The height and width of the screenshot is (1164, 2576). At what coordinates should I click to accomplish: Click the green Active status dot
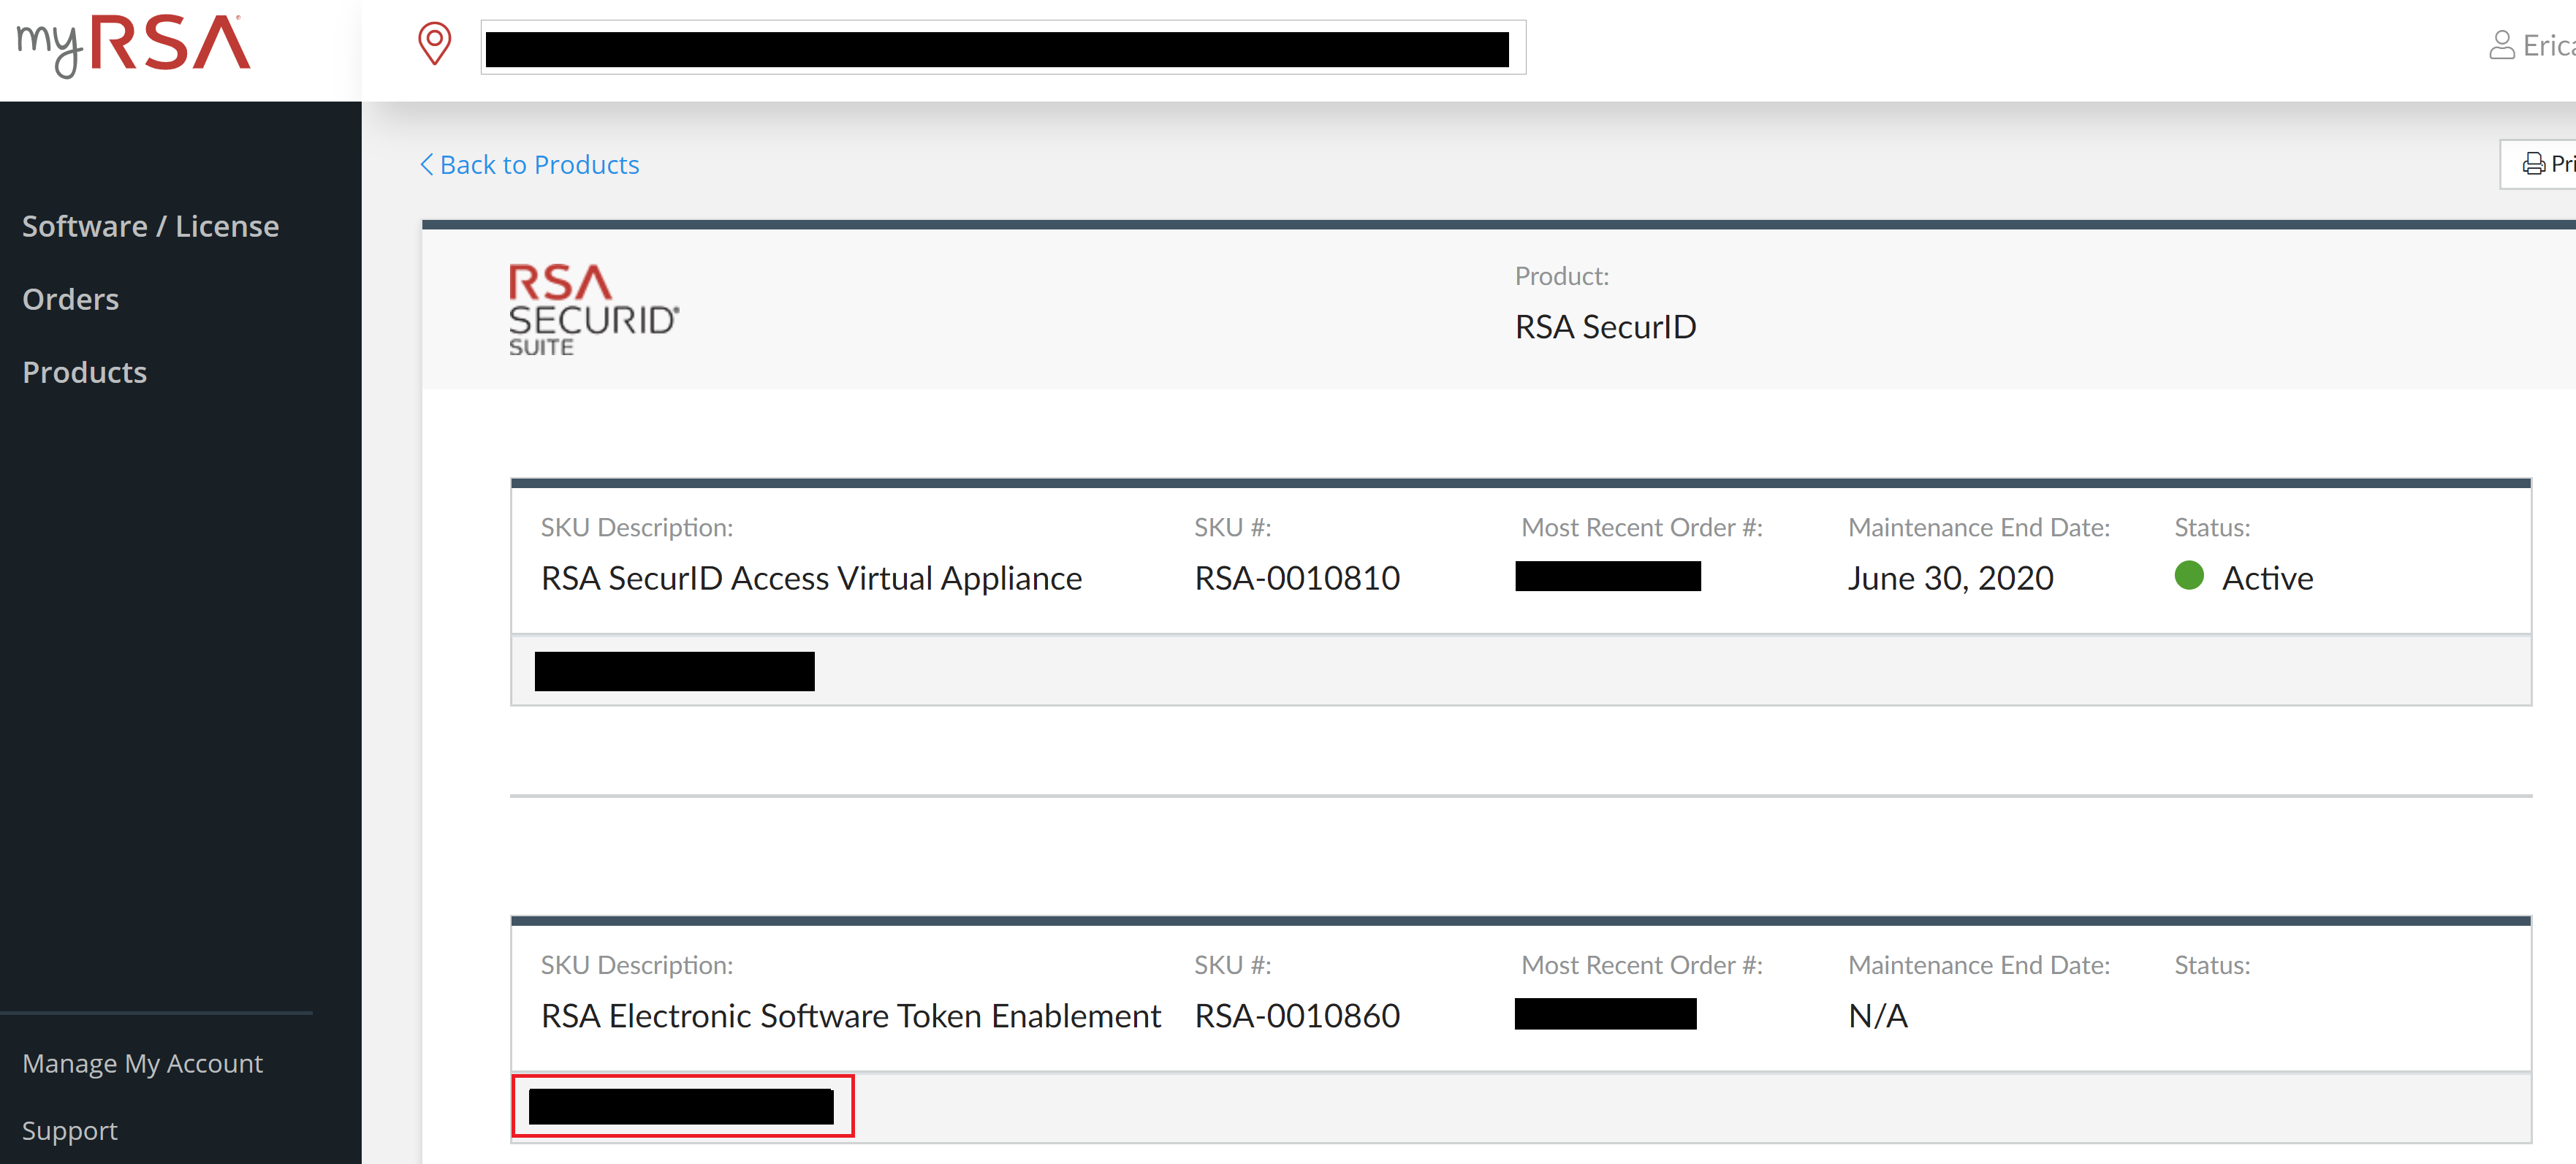pyautogui.click(x=2188, y=576)
